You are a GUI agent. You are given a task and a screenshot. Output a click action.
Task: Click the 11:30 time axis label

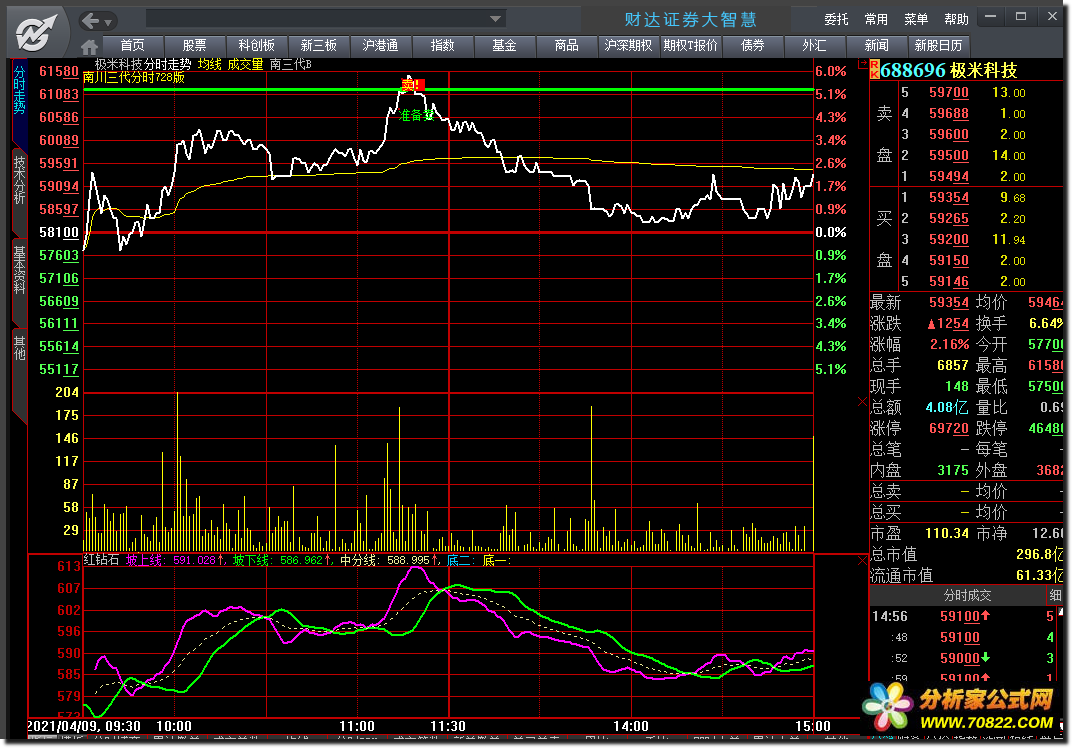448,726
